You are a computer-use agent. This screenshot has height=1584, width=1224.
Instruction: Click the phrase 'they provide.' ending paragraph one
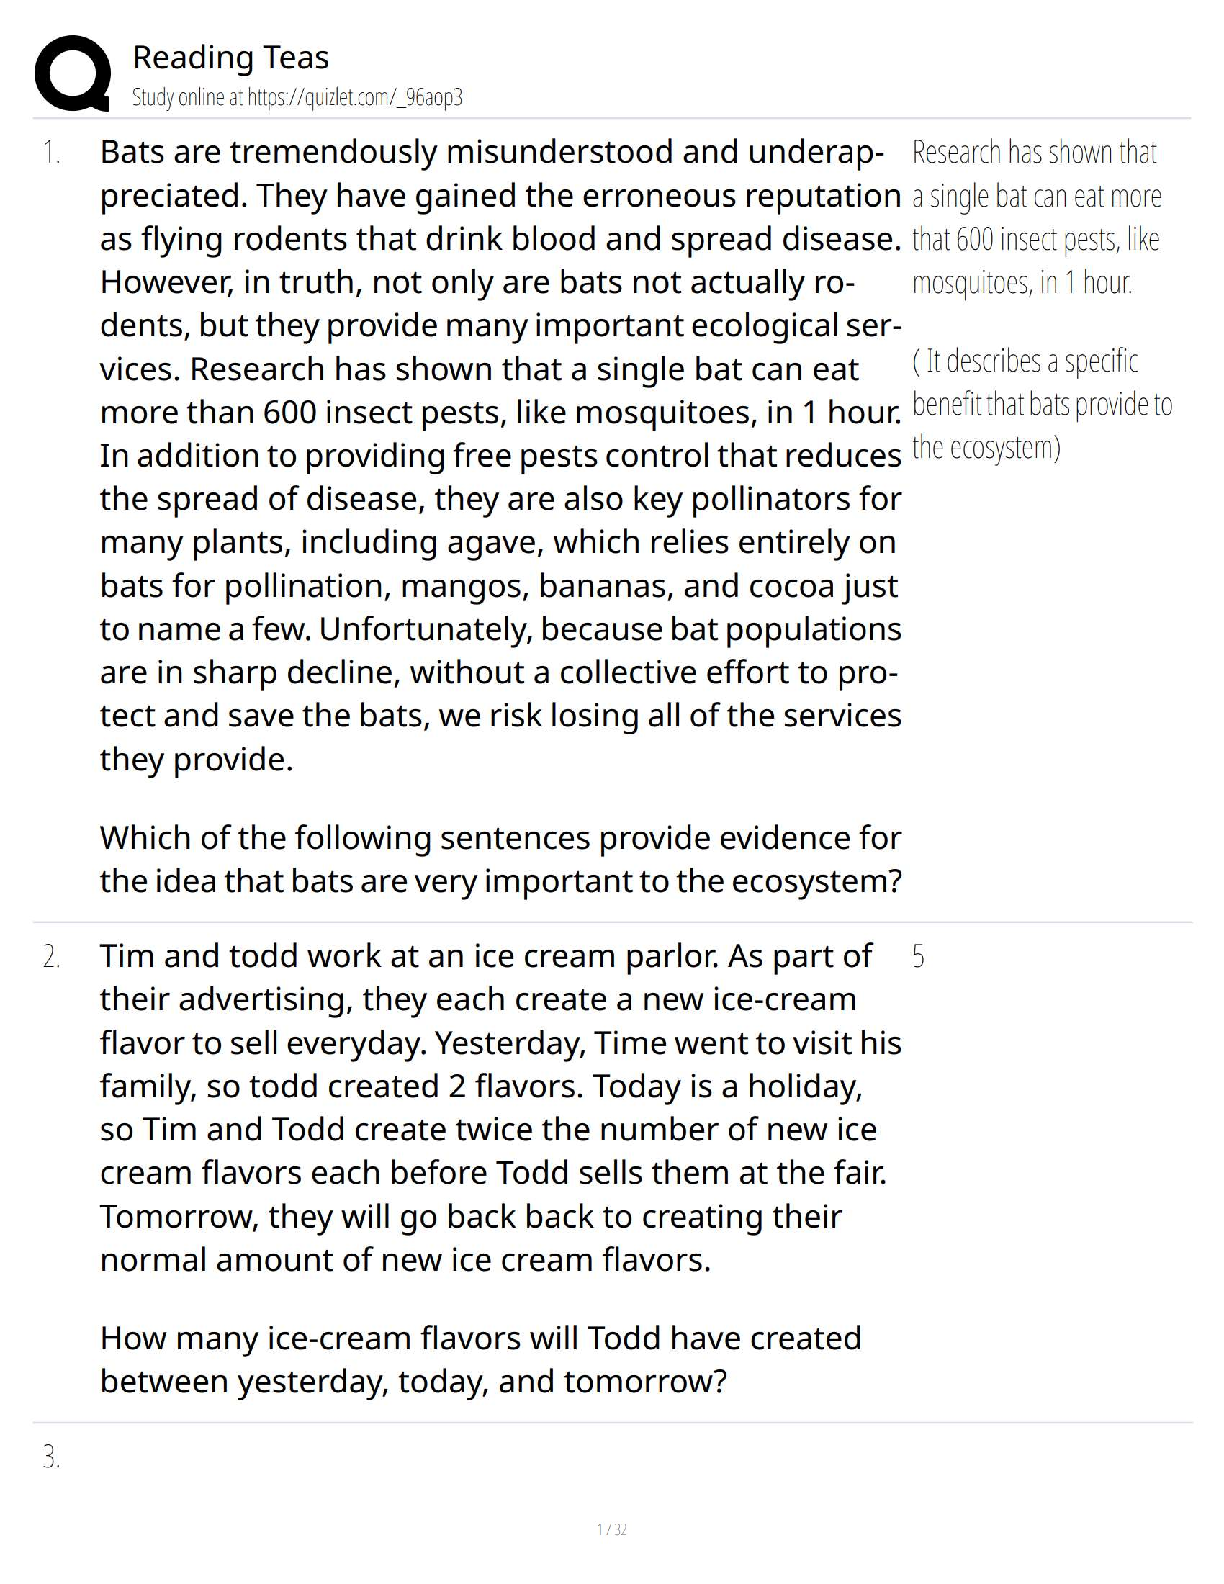[197, 759]
